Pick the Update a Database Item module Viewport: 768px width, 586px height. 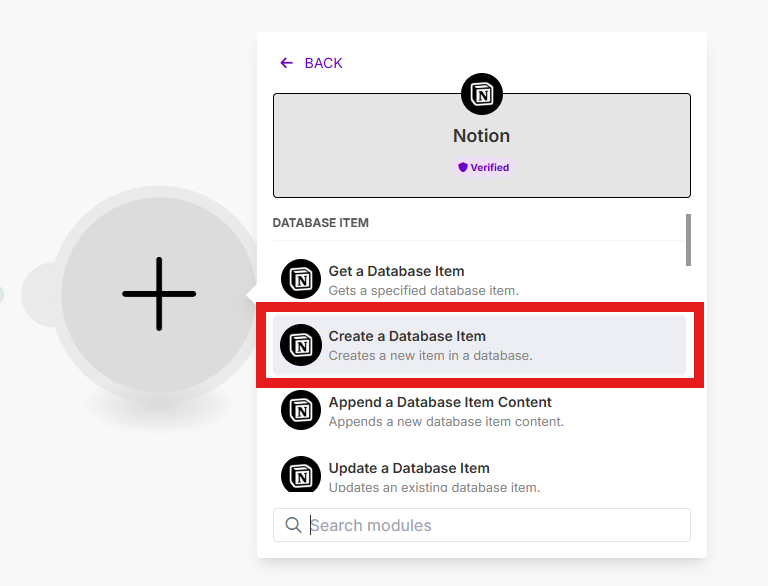click(479, 474)
